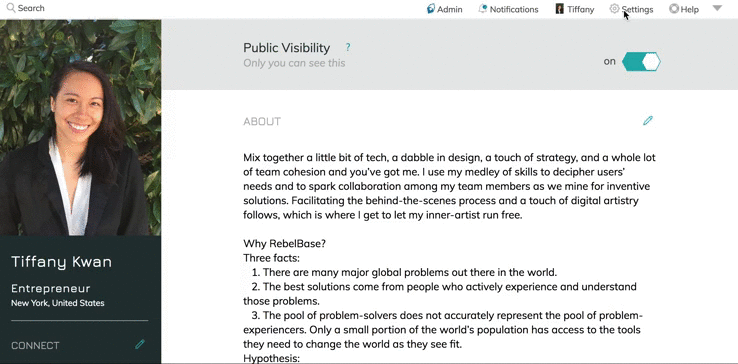
Task: Click the 'Hypothesis:' line
Action: [272, 358]
